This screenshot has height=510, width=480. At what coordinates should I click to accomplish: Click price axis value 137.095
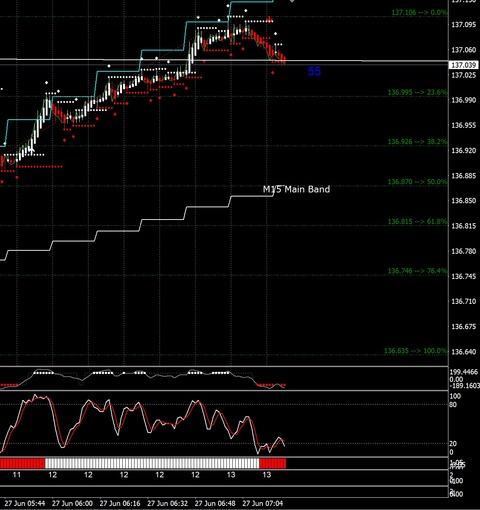click(464, 25)
